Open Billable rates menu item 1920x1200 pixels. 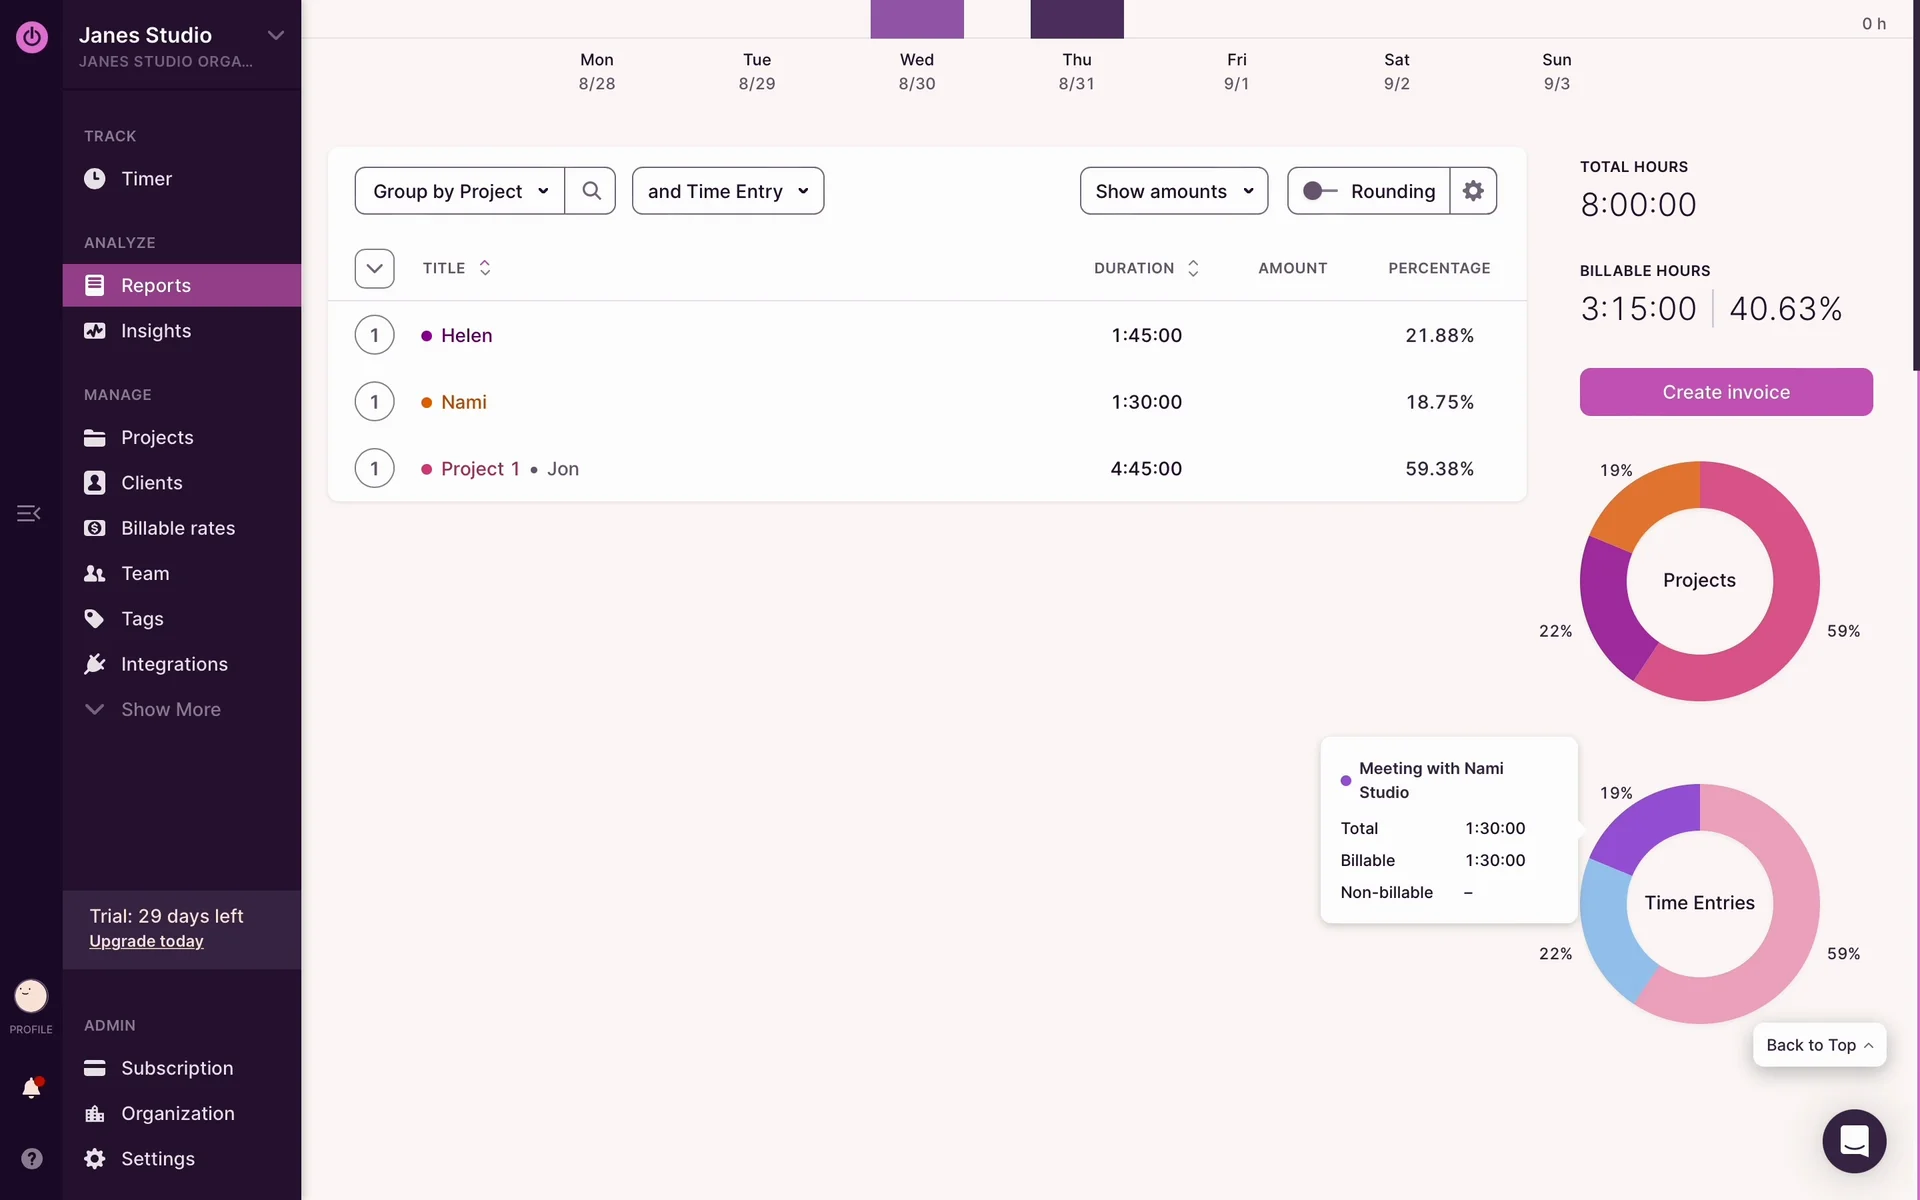pos(177,528)
